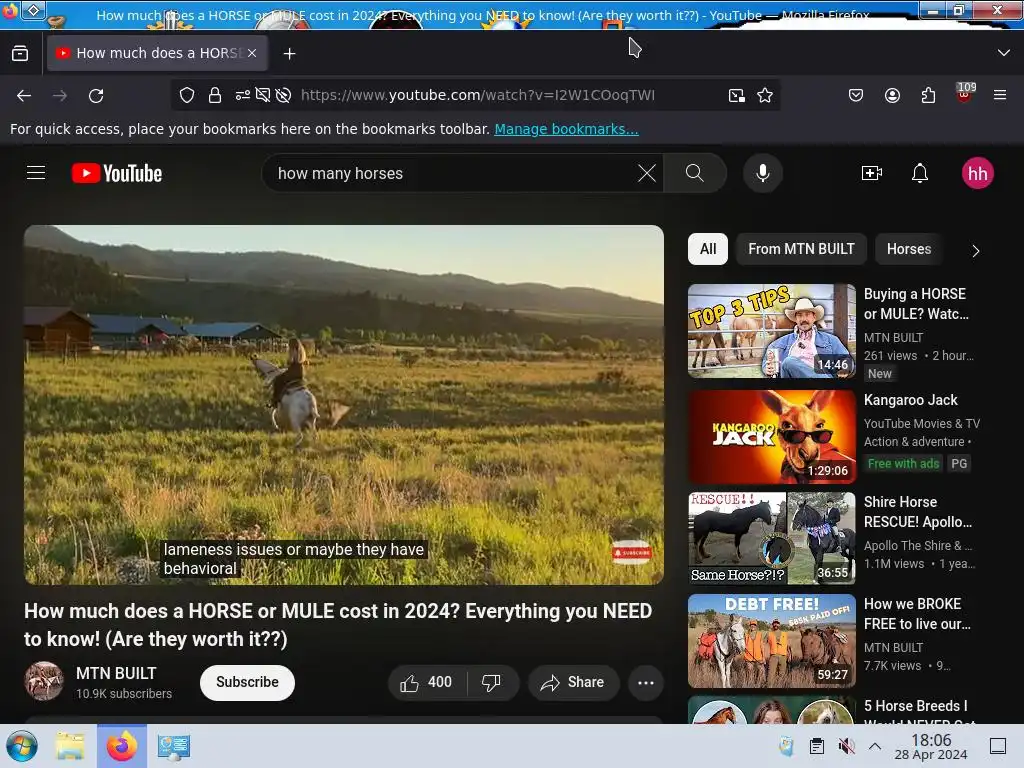Start voice search with the microphone
The width and height of the screenshot is (1024, 768).
[x=763, y=173]
